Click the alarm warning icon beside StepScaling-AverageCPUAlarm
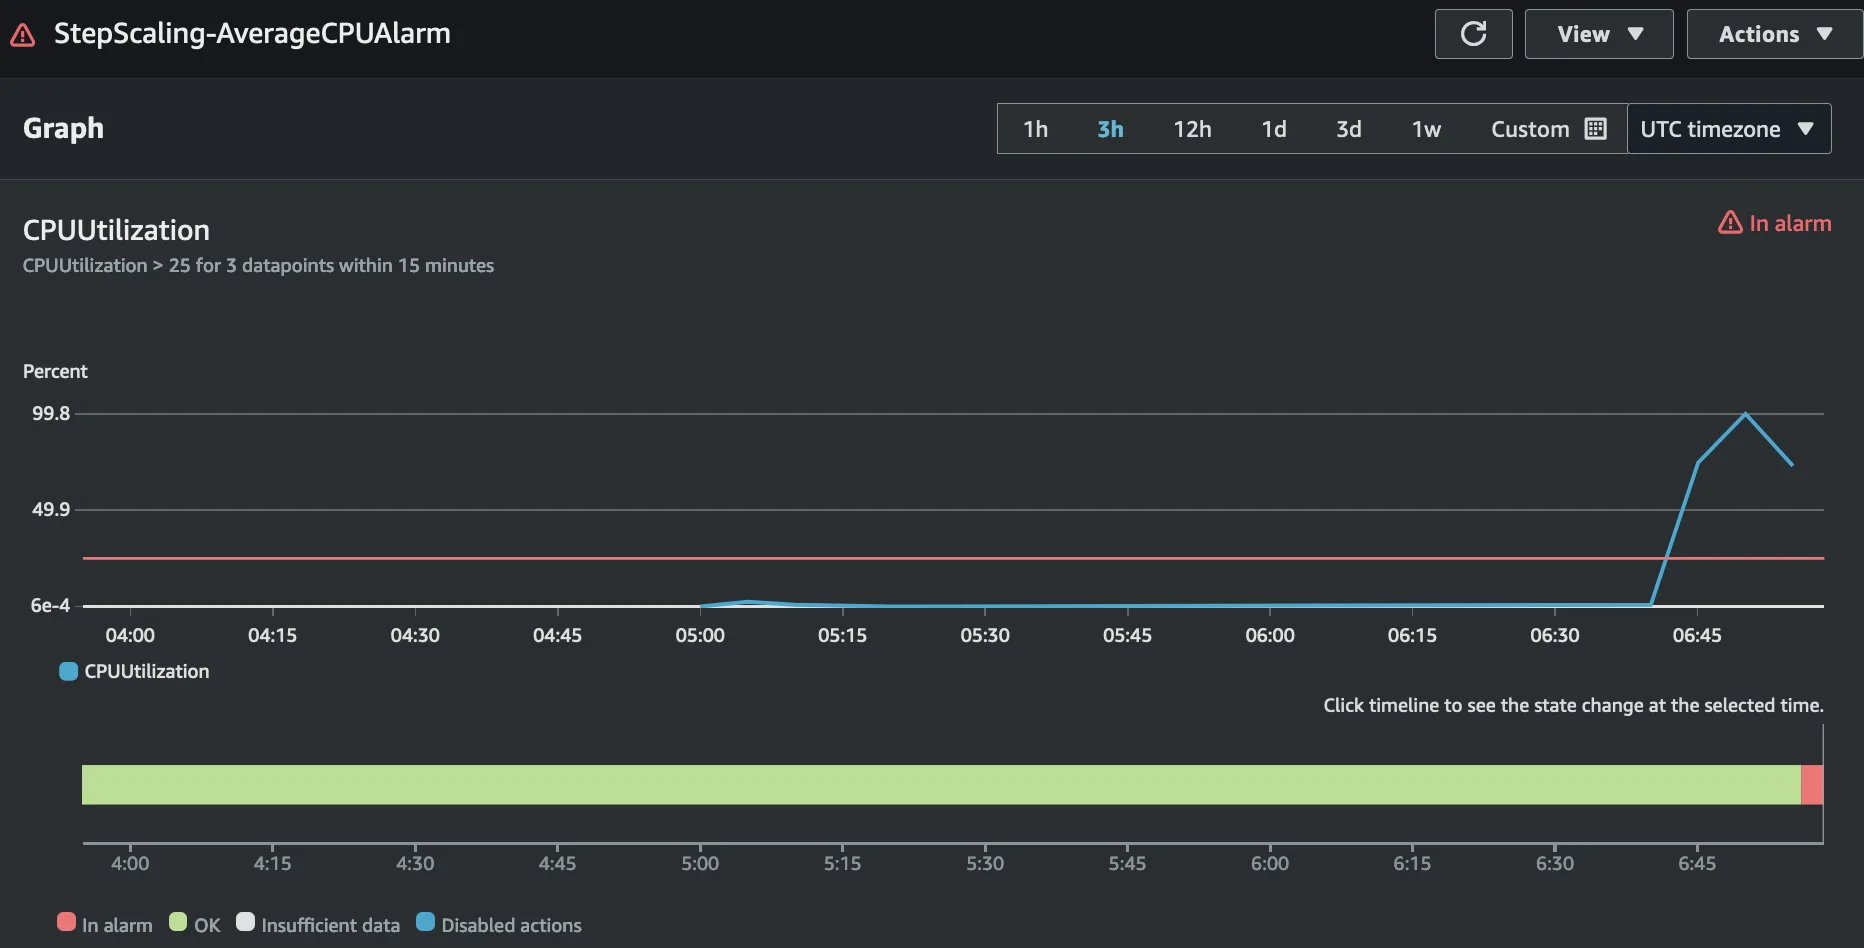The image size is (1864, 948). (22, 35)
